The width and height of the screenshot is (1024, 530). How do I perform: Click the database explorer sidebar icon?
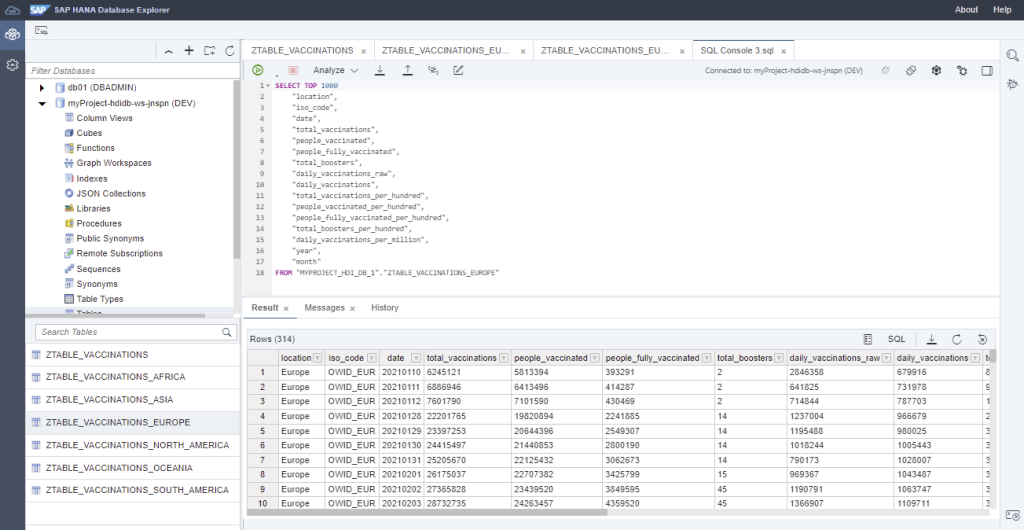click(12, 35)
